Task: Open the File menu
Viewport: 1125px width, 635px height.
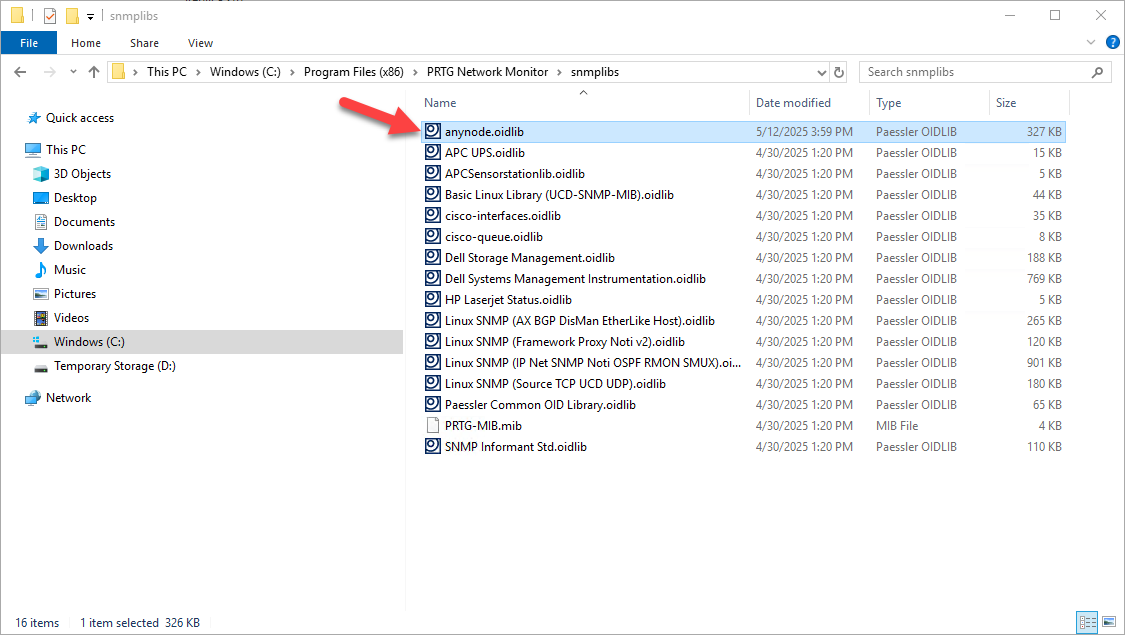Action: tap(29, 43)
